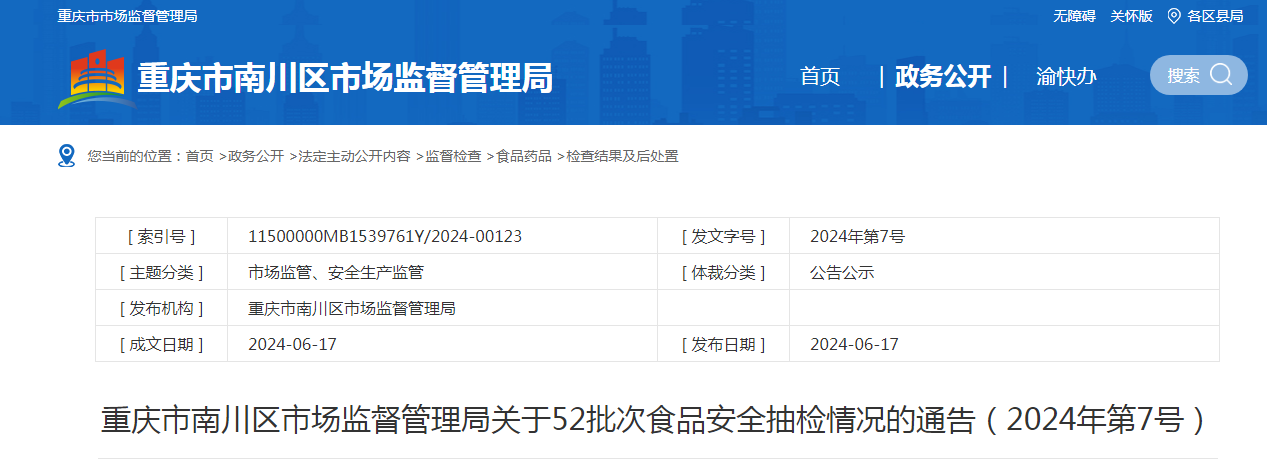Click the [ 发文字号 ] label cell
This screenshot has height=459, width=1267.
pyautogui.click(x=723, y=237)
